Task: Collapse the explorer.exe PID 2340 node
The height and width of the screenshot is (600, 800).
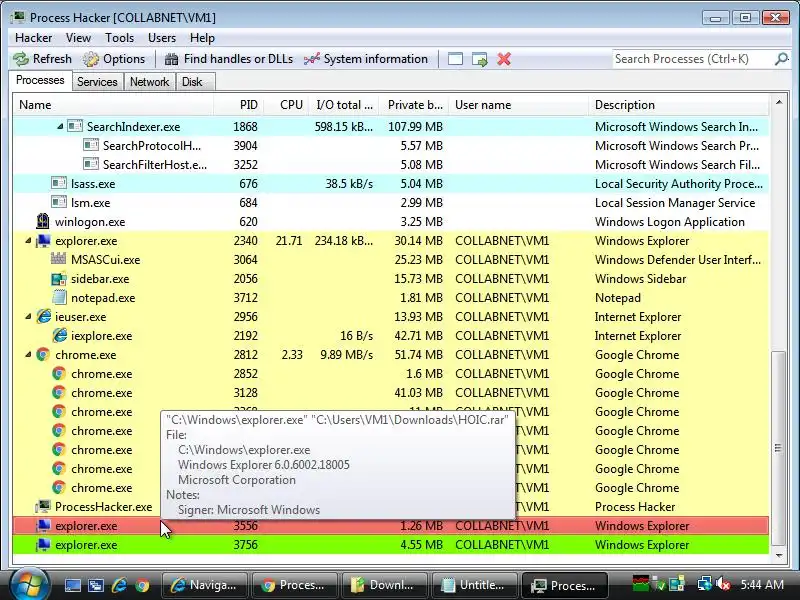Action: point(28,241)
